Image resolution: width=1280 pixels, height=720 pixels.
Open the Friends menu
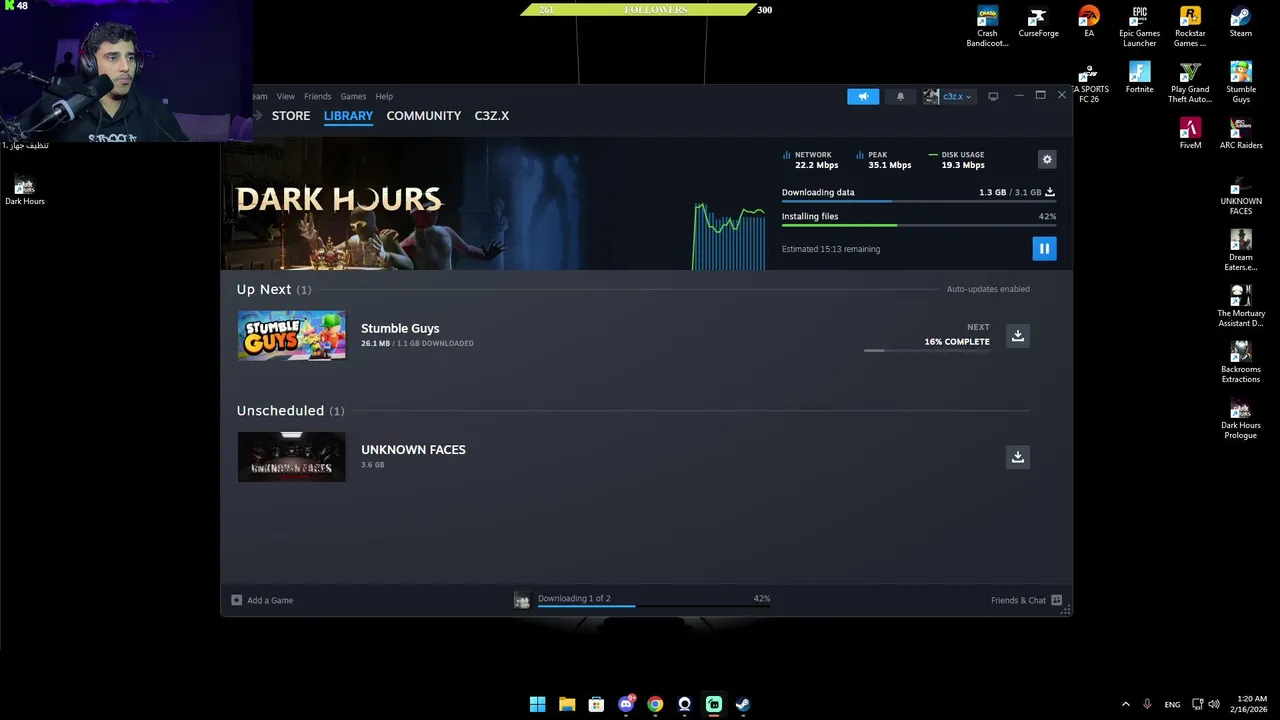tap(317, 96)
